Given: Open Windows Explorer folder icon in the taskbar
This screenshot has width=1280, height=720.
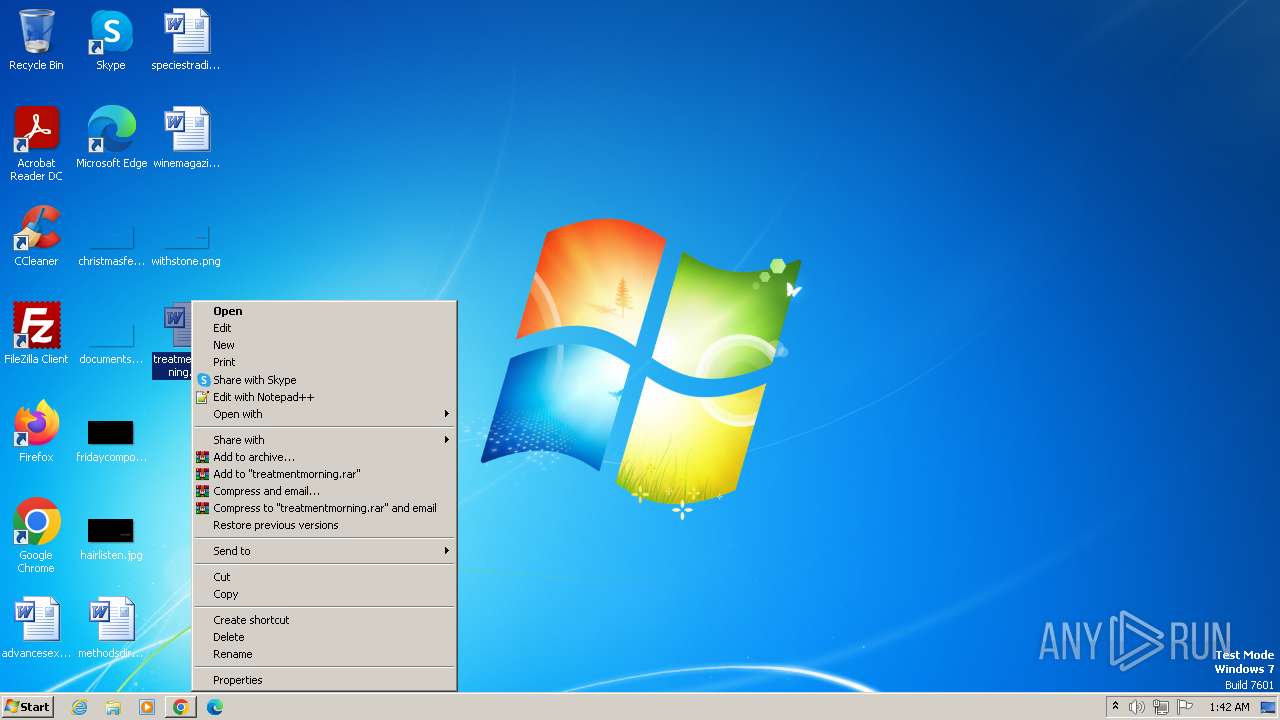Looking at the screenshot, I should (x=113, y=707).
